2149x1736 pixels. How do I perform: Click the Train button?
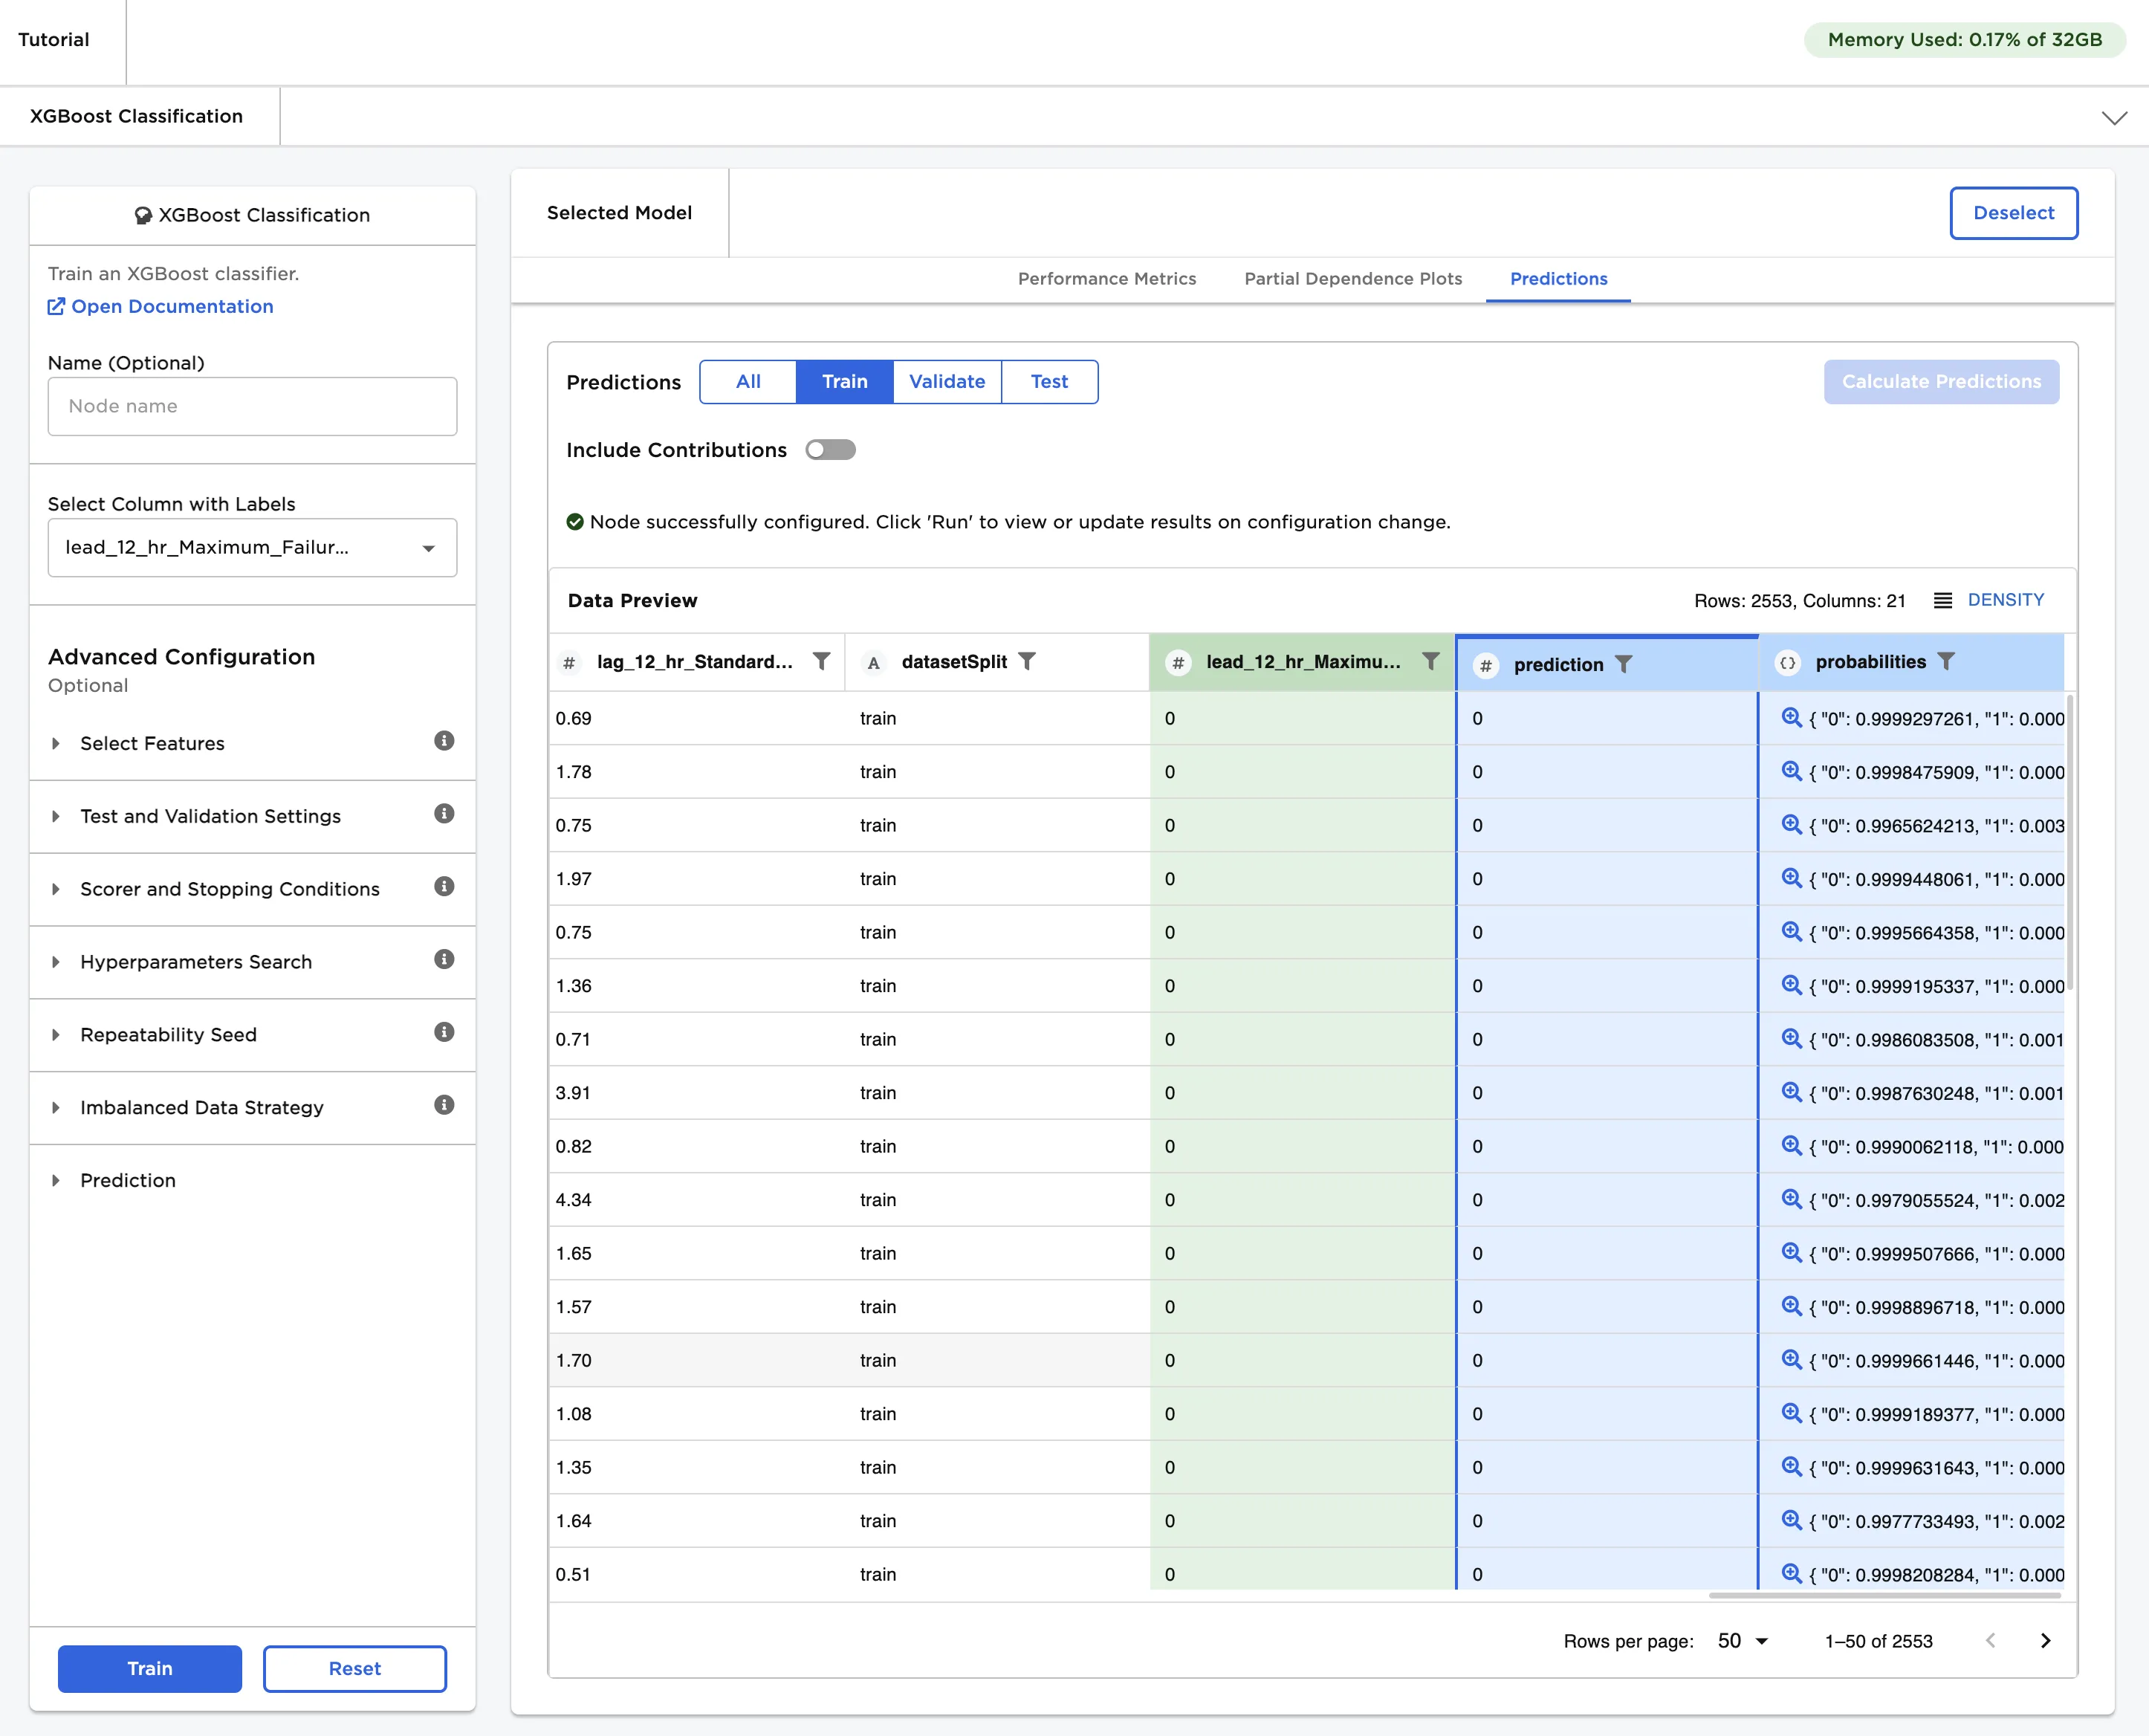tap(150, 1668)
